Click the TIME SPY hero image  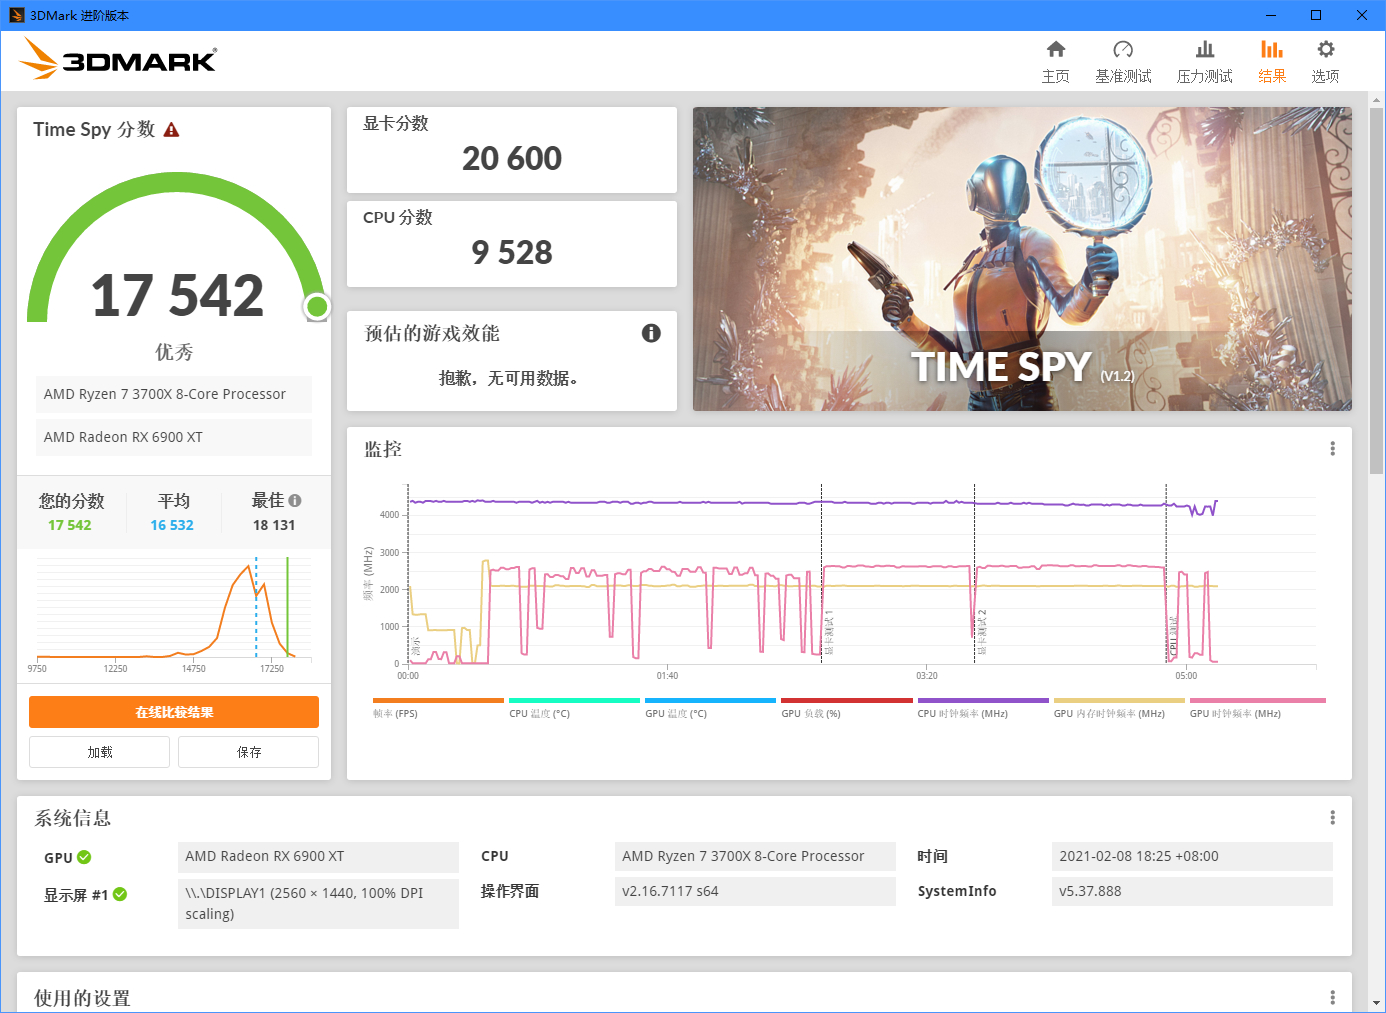(x=1022, y=259)
